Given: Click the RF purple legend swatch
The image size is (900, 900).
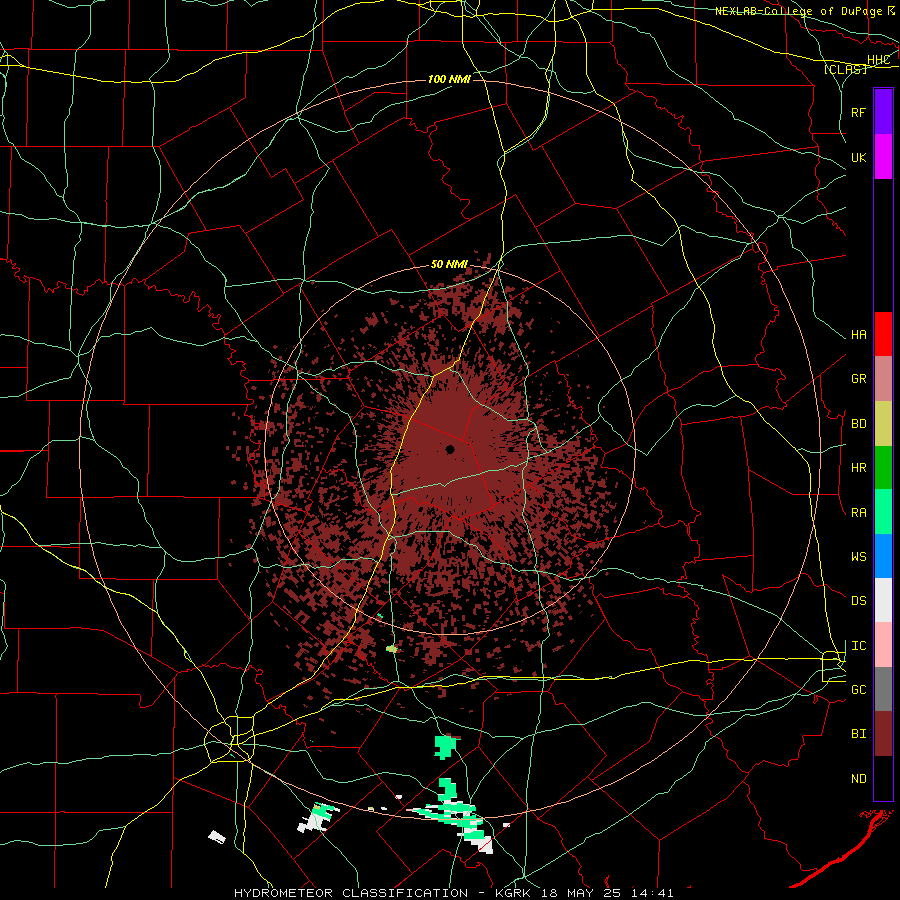Looking at the screenshot, I should click(x=883, y=112).
